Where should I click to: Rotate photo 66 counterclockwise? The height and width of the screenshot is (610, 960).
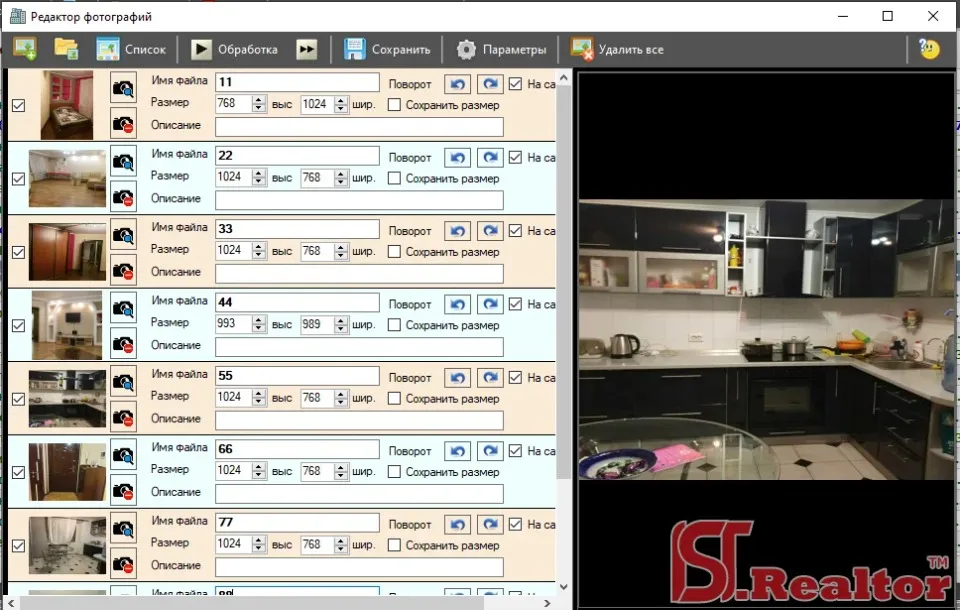point(457,451)
